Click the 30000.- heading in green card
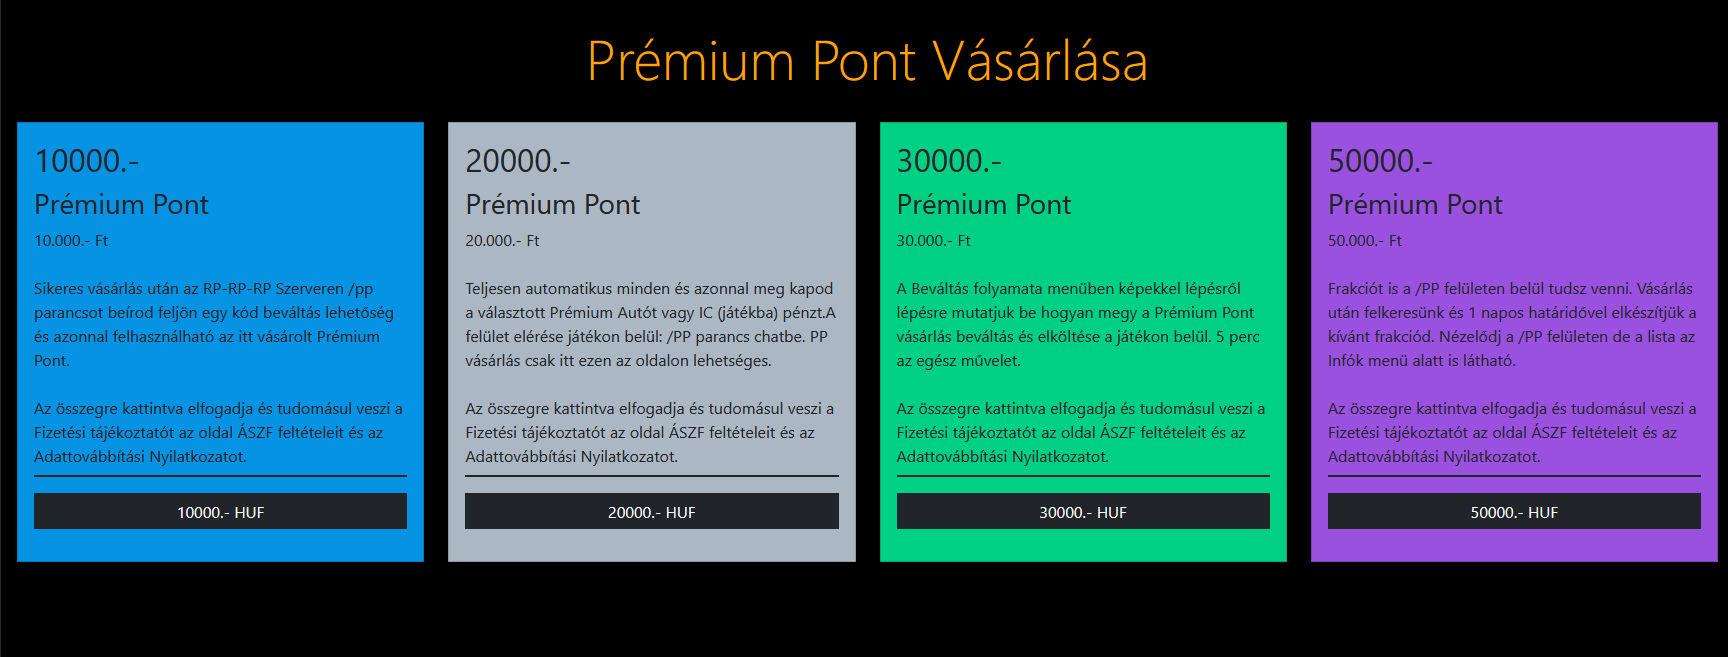Viewport: 1728px width, 657px height. [x=949, y=161]
